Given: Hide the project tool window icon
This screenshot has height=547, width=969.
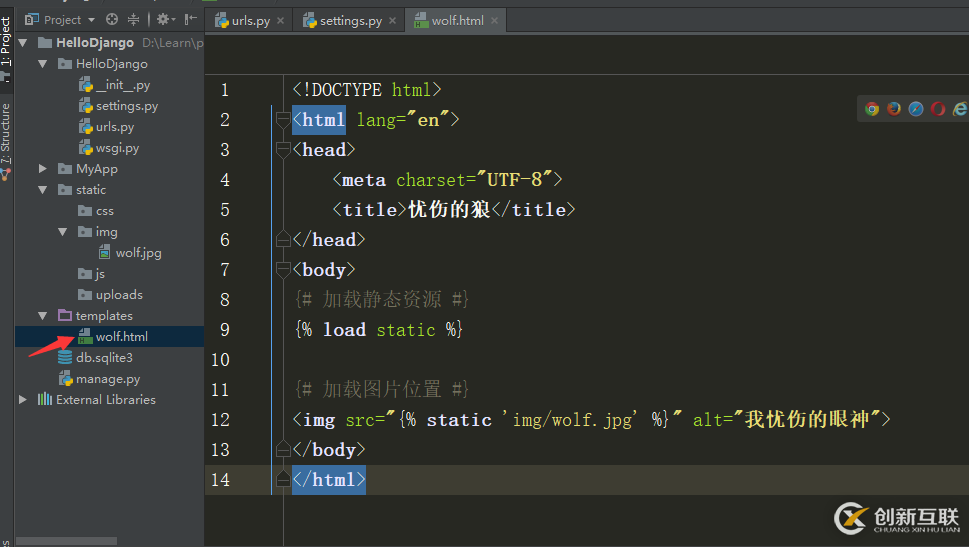Looking at the screenshot, I should [x=190, y=19].
